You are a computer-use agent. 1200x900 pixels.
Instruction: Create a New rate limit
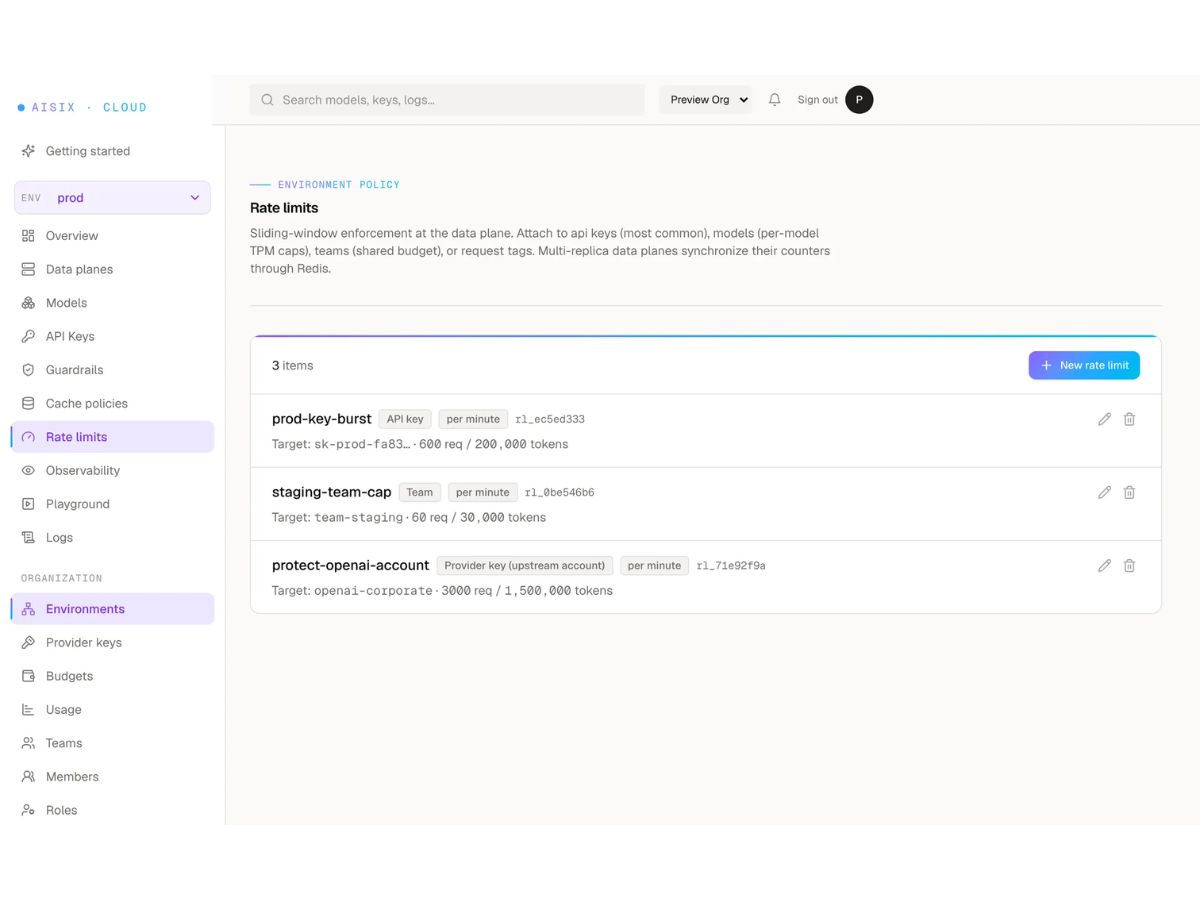click(1084, 365)
